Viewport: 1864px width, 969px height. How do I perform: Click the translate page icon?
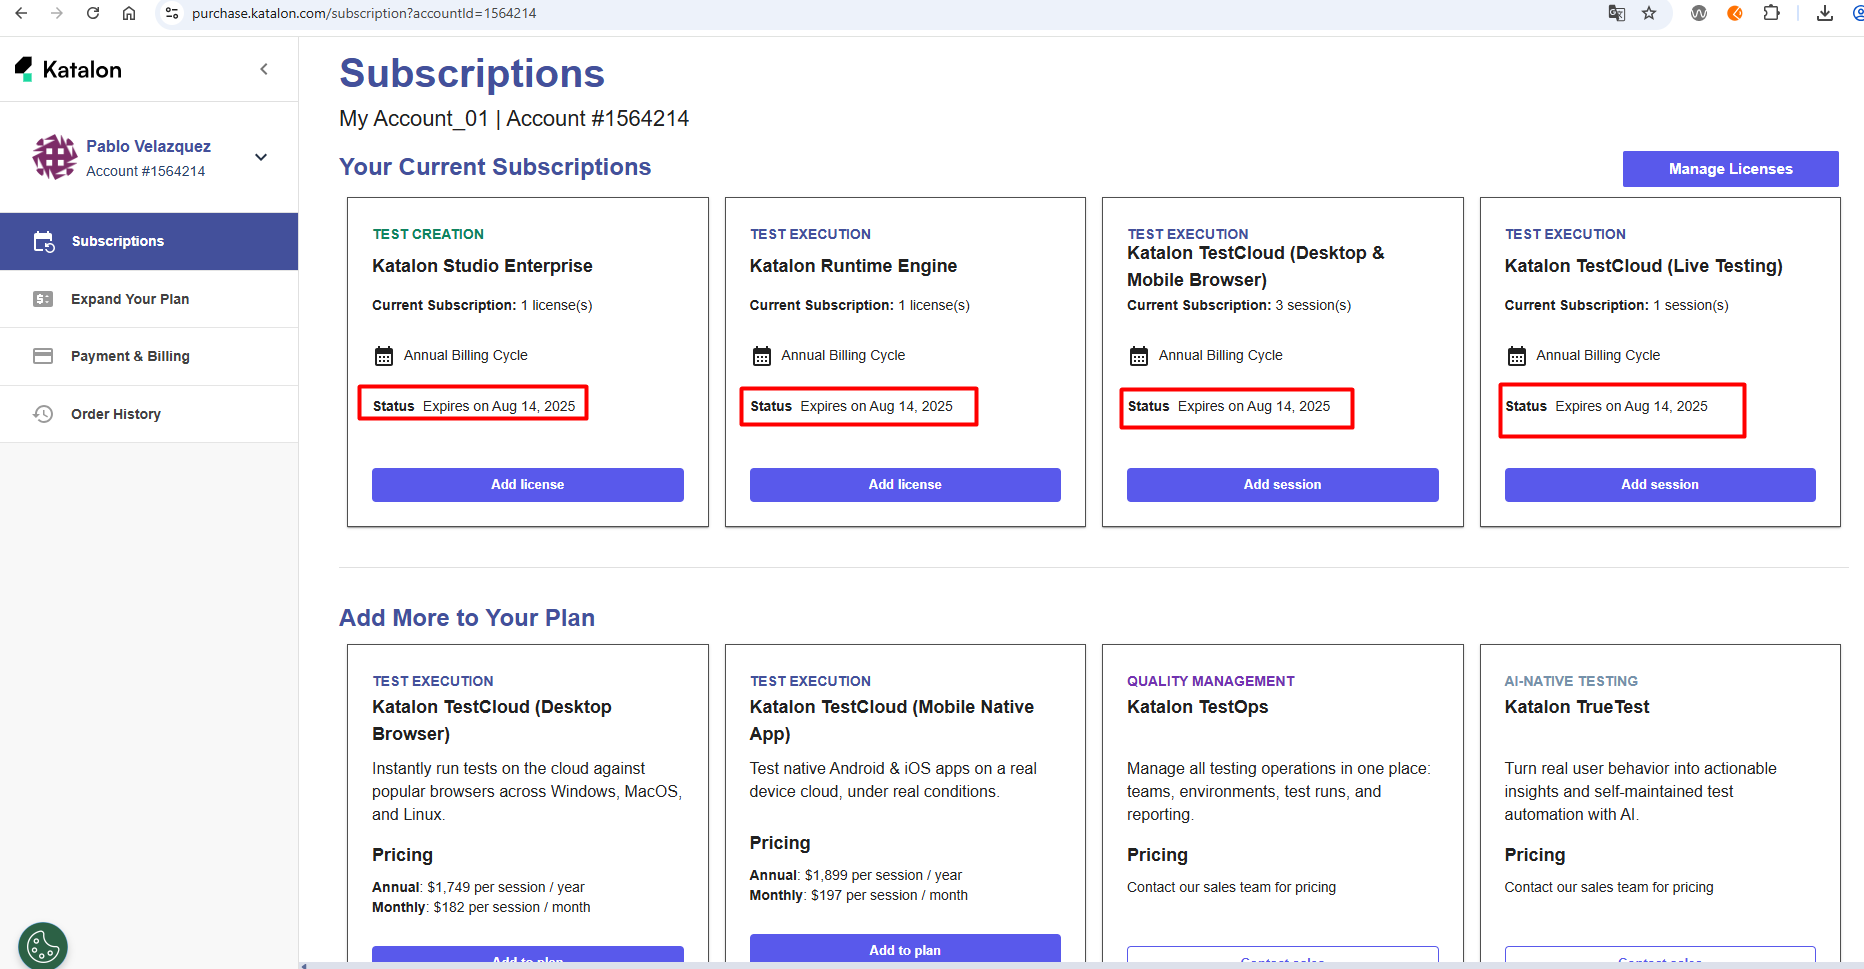pos(1617,13)
